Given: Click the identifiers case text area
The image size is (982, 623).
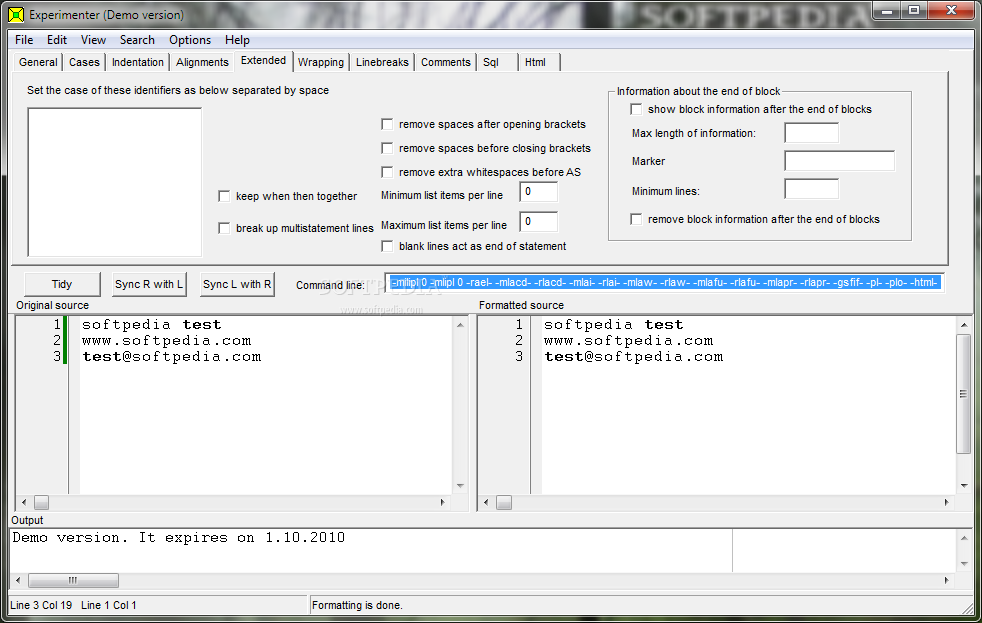Looking at the screenshot, I should pyautogui.click(x=115, y=182).
